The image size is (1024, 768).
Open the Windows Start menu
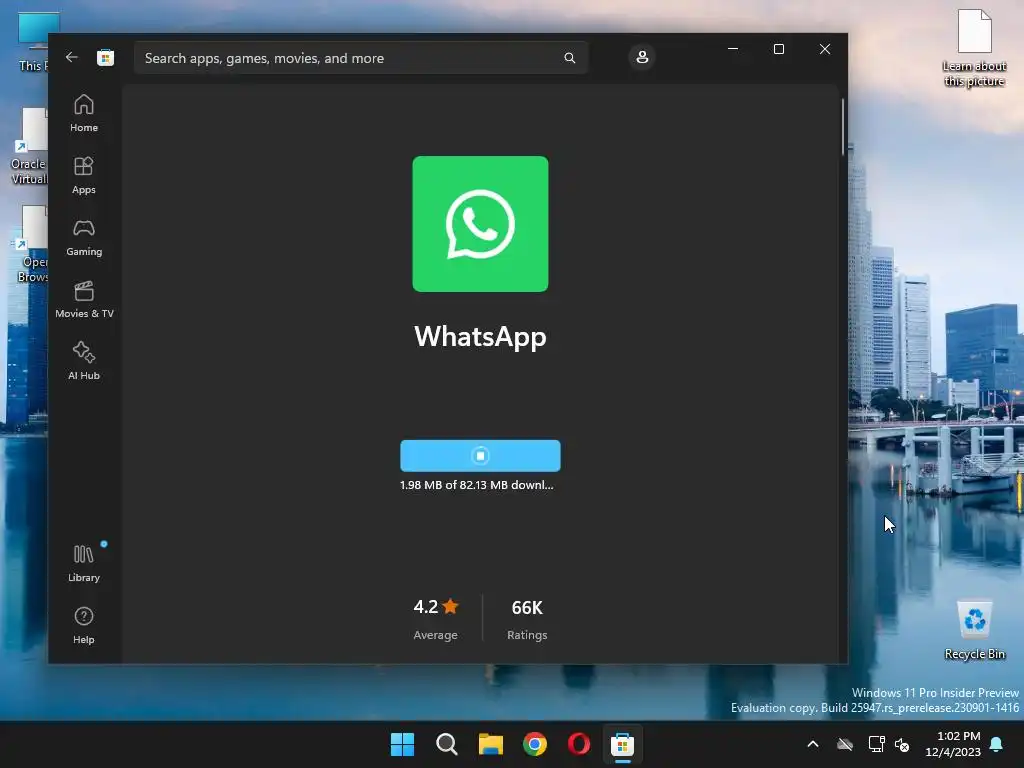(402, 744)
